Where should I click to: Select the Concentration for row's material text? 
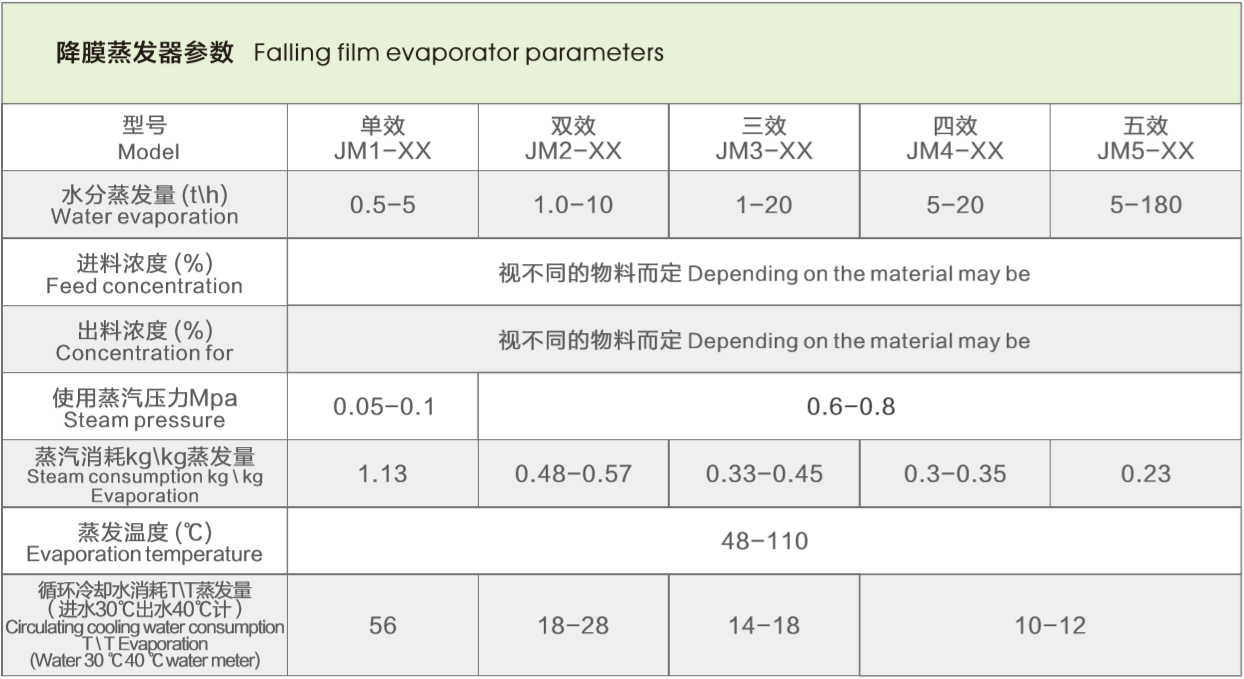point(764,341)
